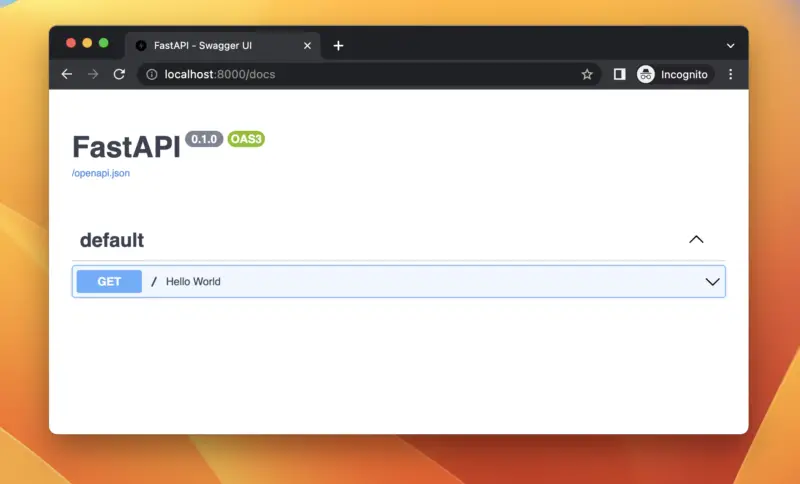Close the FastAPI - Swagger UI tab

[x=307, y=46]
